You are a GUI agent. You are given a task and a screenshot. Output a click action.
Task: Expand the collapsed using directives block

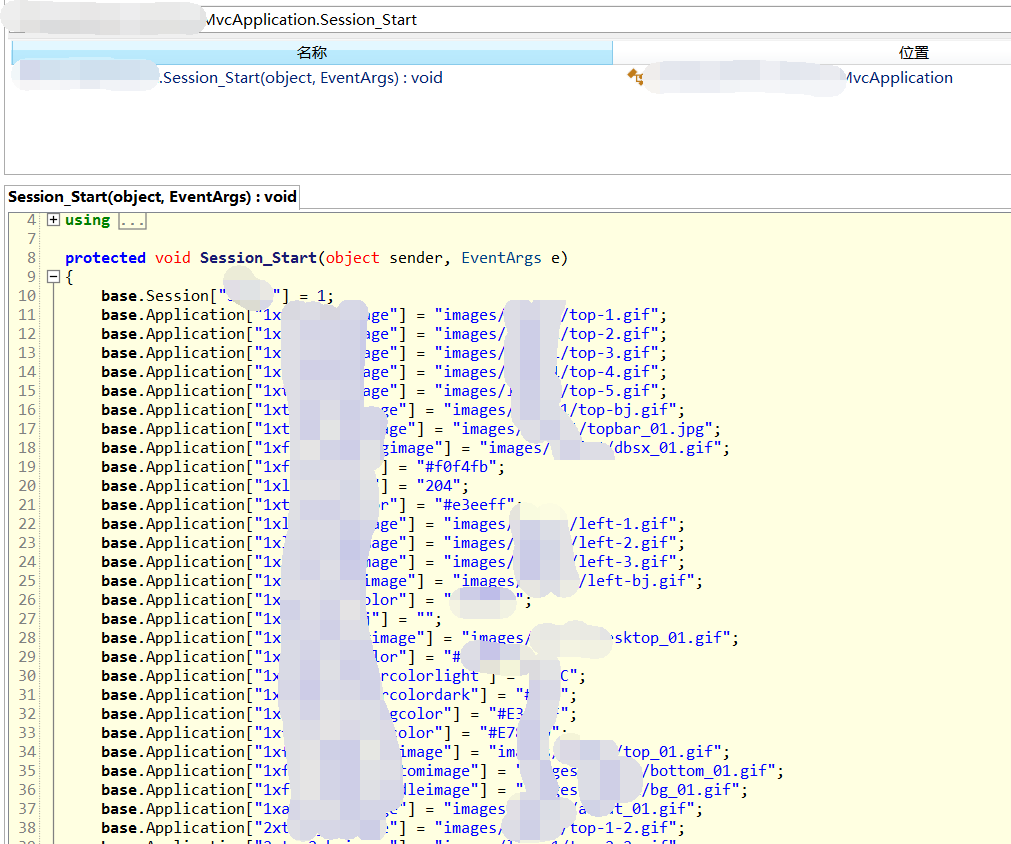tap(53, 220)
